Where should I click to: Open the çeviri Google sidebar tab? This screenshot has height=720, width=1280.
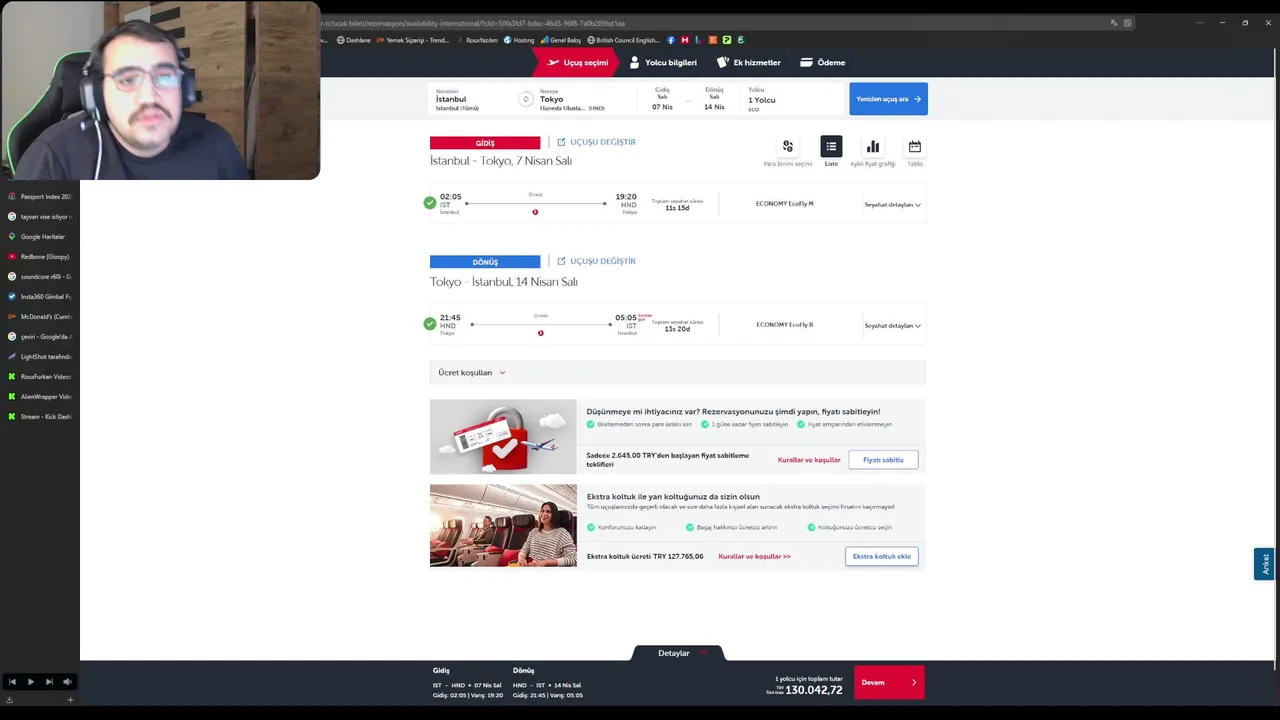40,337
